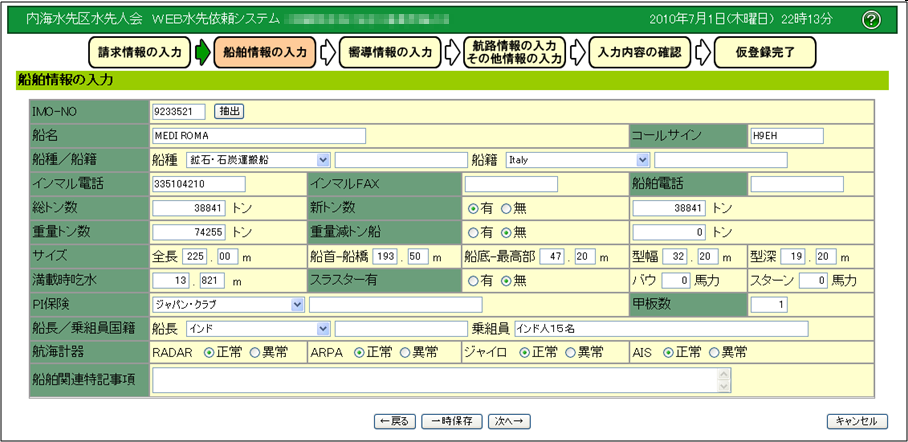Select 有 for 重量減トン船
The height and width of the screenshot is (442, 908).
472,232
